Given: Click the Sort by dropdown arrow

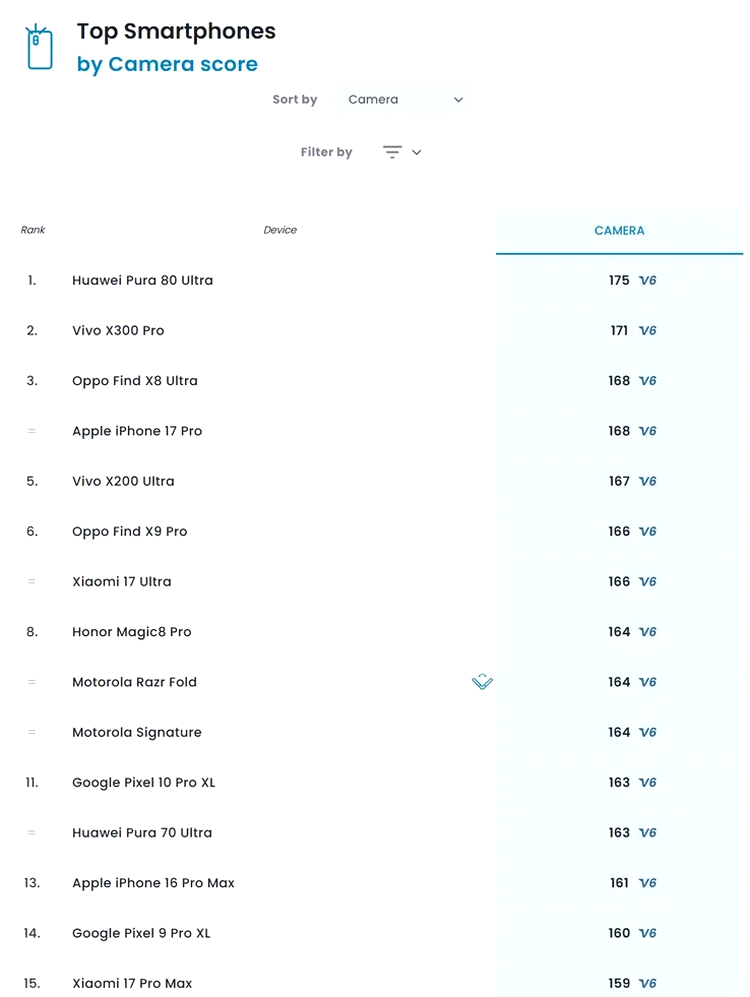Looking at the screenshot, I should (458, 100).
